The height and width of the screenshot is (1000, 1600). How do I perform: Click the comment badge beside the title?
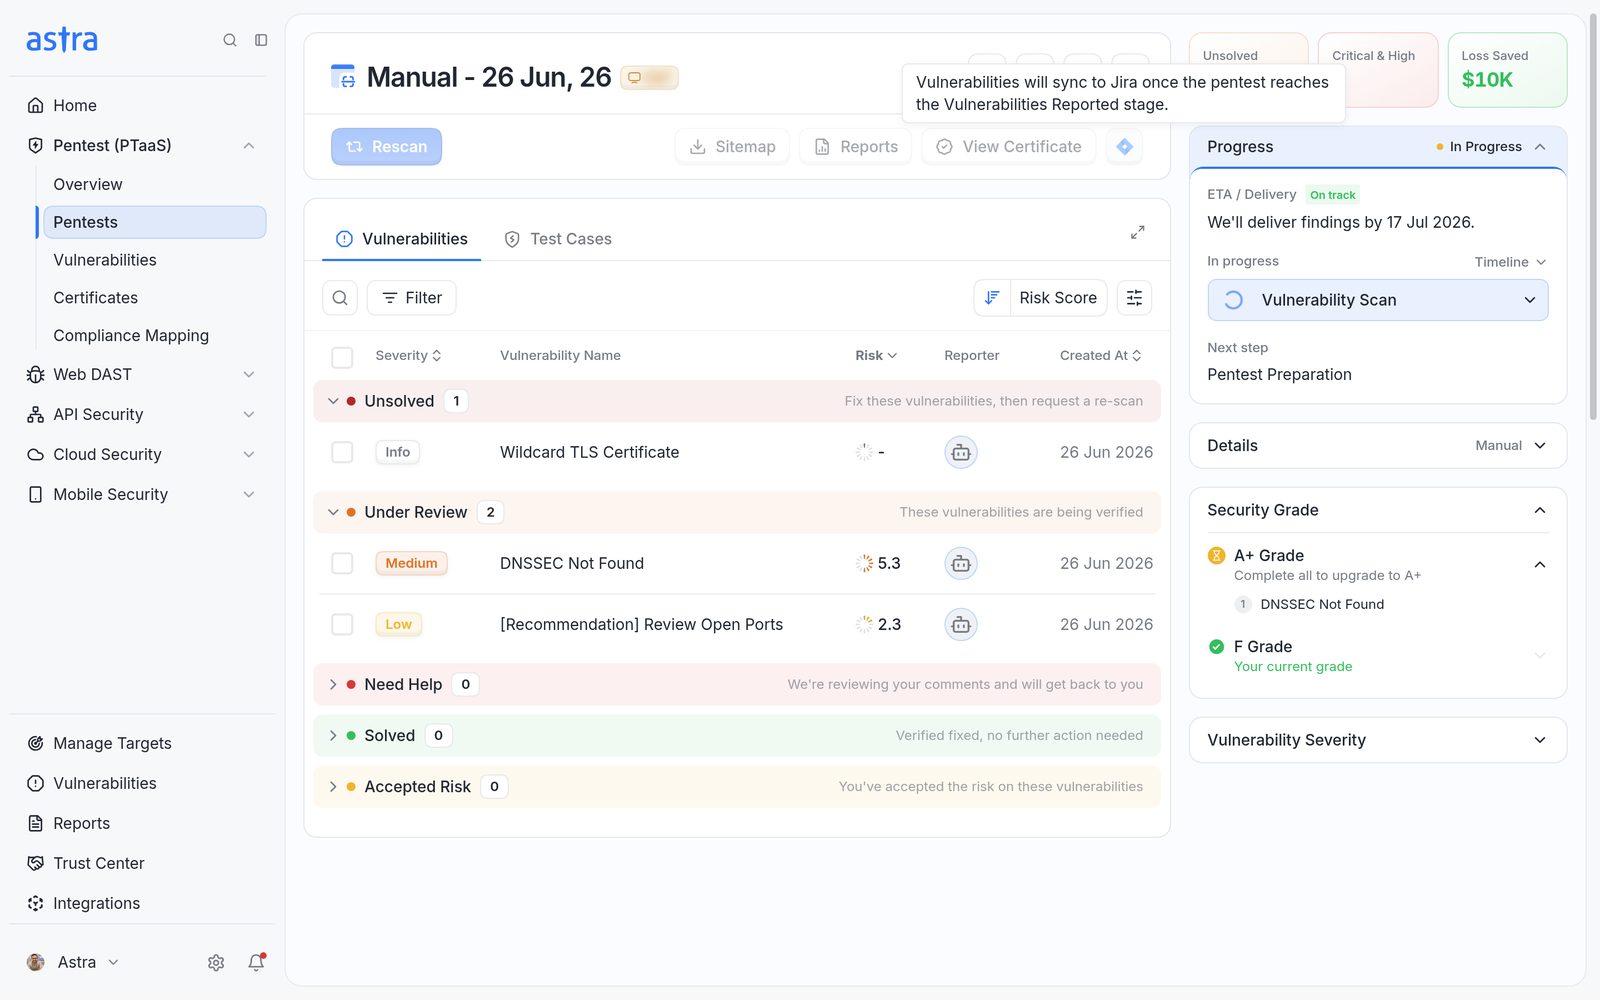[x=649, y=77]
